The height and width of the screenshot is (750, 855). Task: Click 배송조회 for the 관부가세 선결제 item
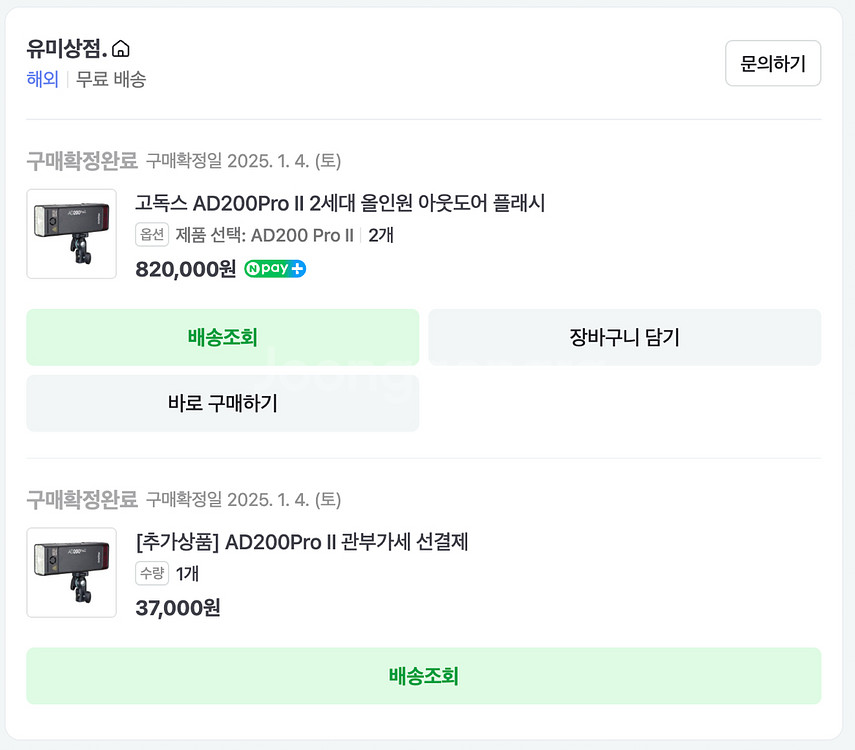423,676
